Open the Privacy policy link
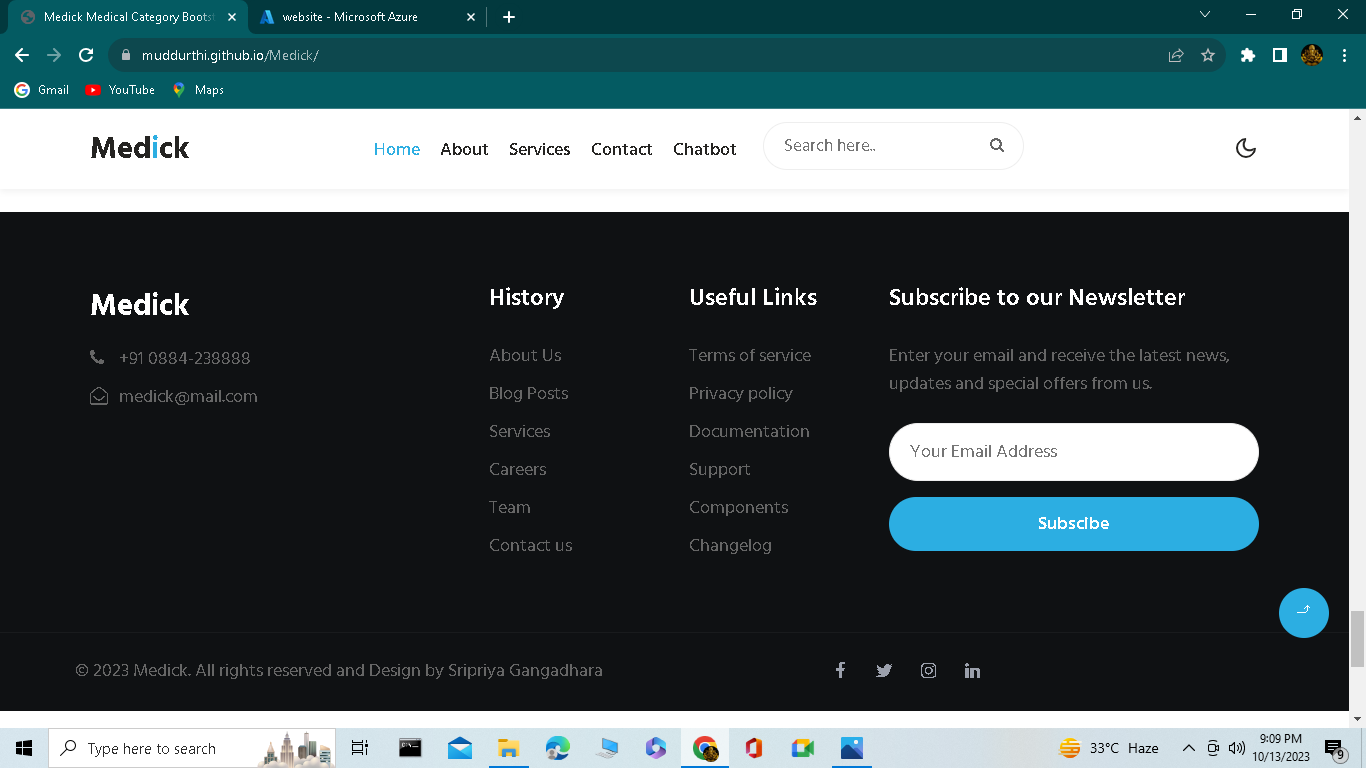This screenshot has height=768, width=1366. click(x=740, y=393)
